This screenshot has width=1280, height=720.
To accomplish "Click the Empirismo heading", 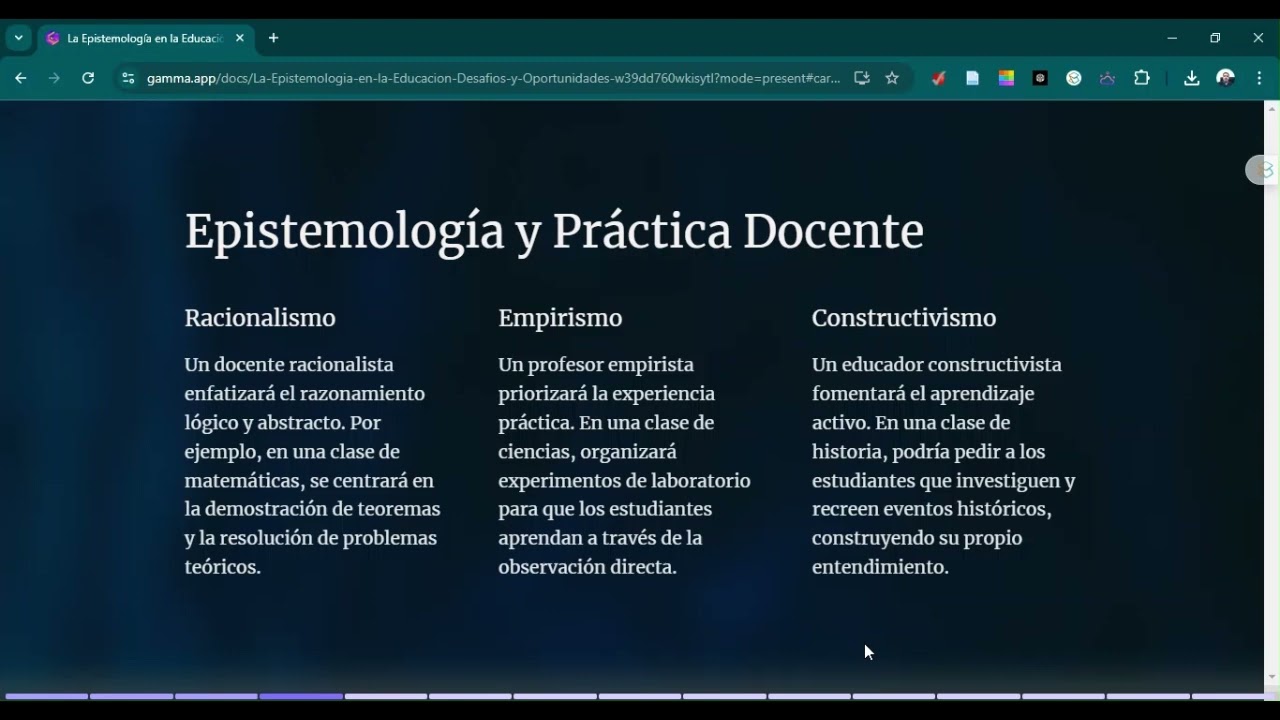I will 560,318.
